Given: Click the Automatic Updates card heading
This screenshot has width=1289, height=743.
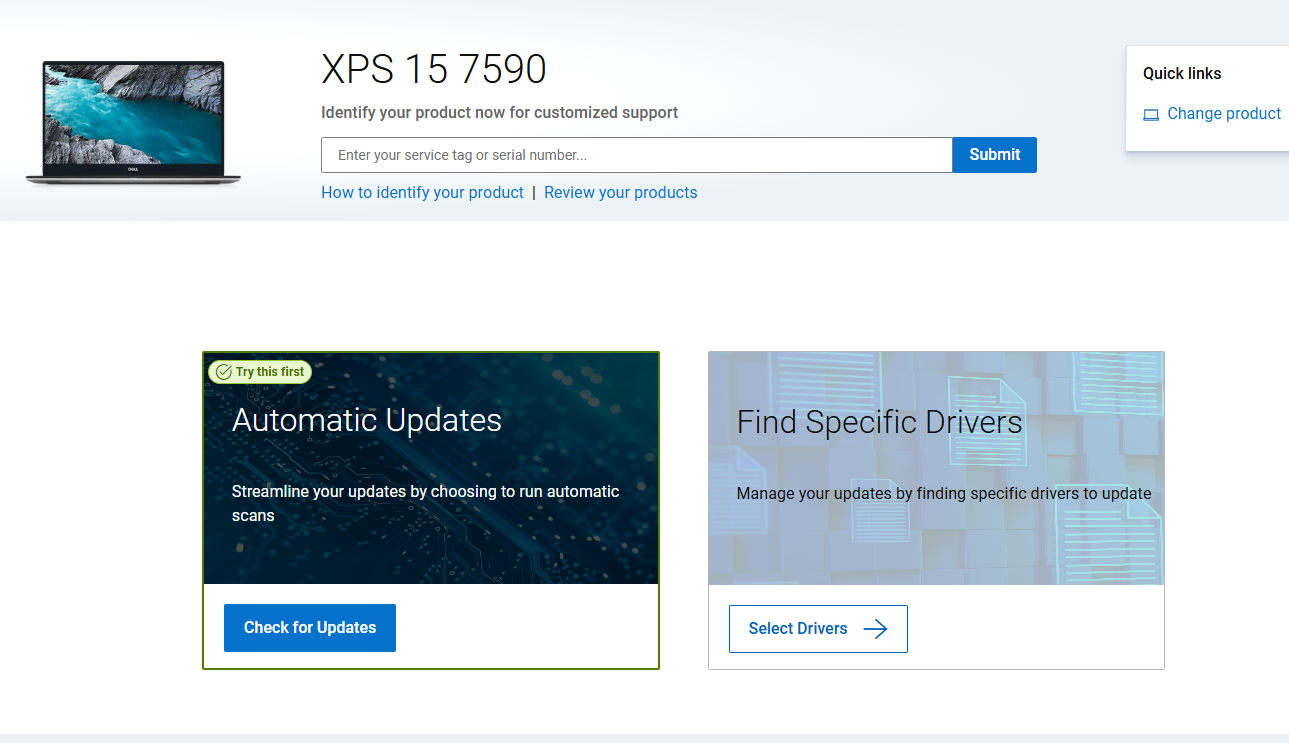Looking at the screenshot, I should click(366, 420).
